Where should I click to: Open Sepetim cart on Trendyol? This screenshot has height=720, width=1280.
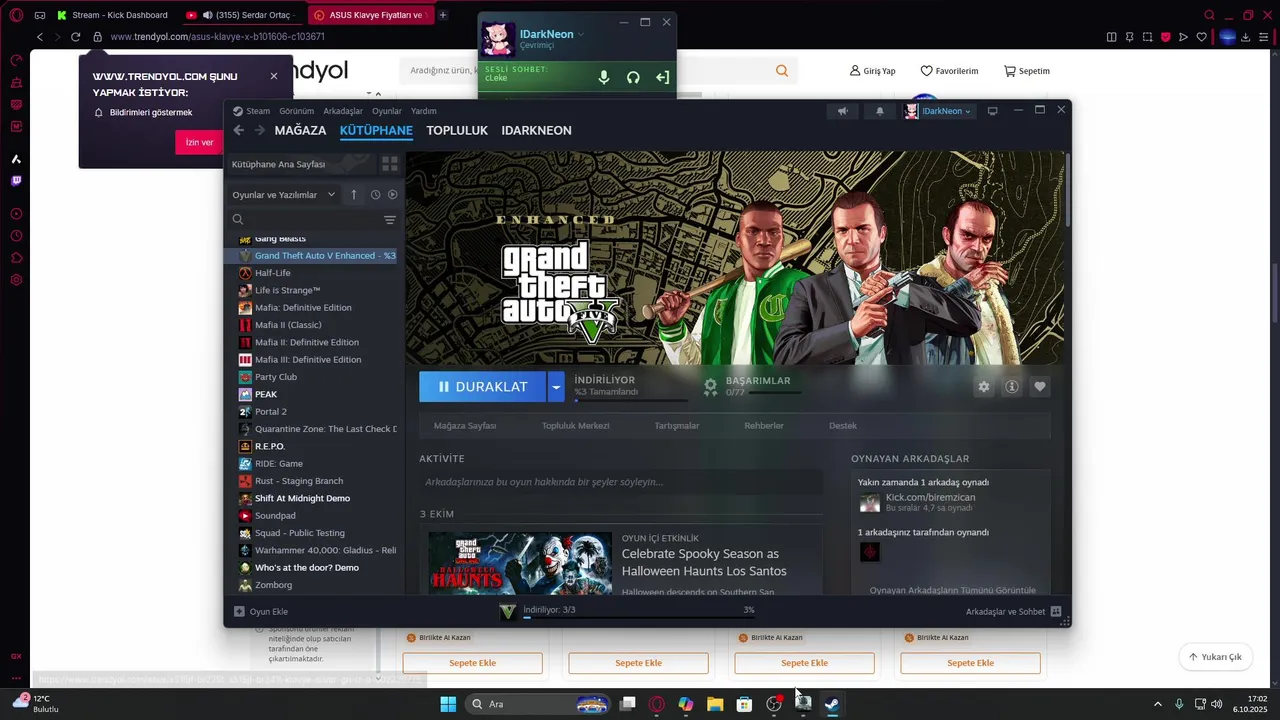pyautogui.click(x=1027, y=71)
